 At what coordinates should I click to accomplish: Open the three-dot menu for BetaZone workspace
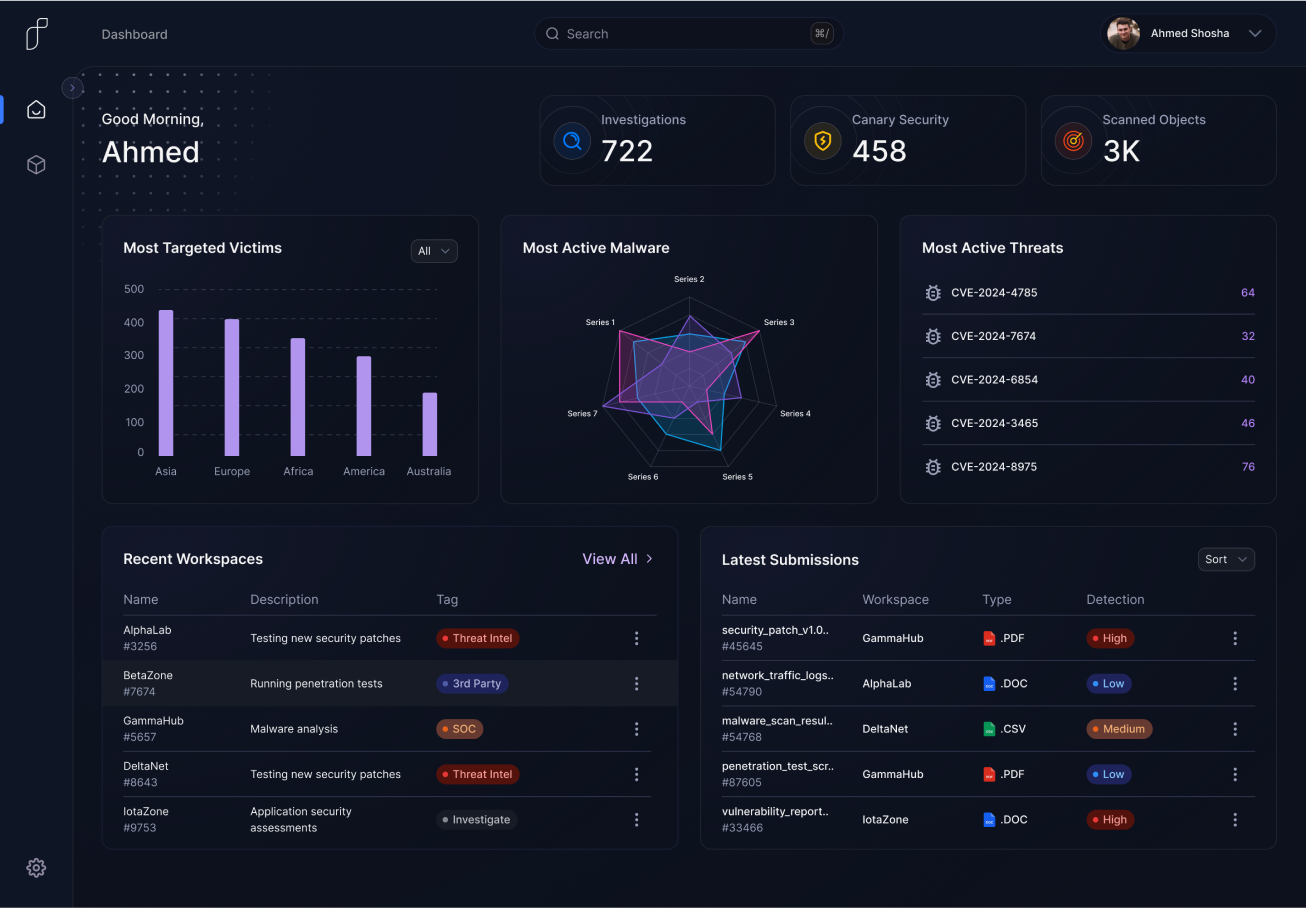637,684
